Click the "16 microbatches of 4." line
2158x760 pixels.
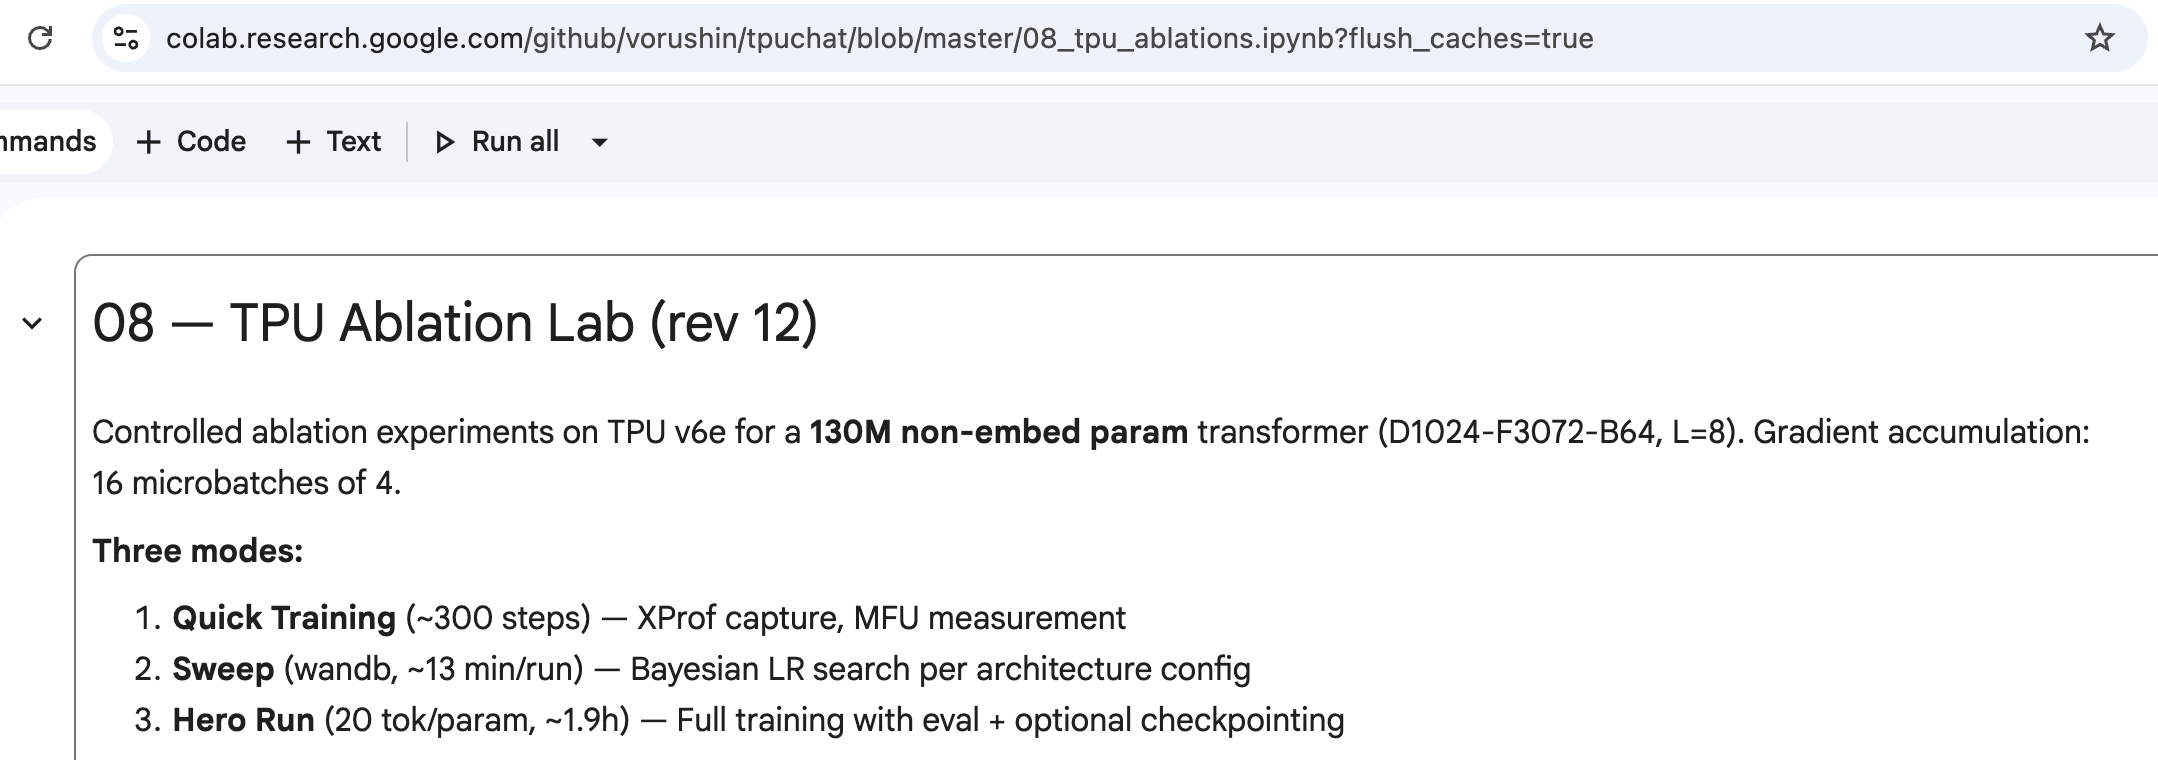(246, 483)
